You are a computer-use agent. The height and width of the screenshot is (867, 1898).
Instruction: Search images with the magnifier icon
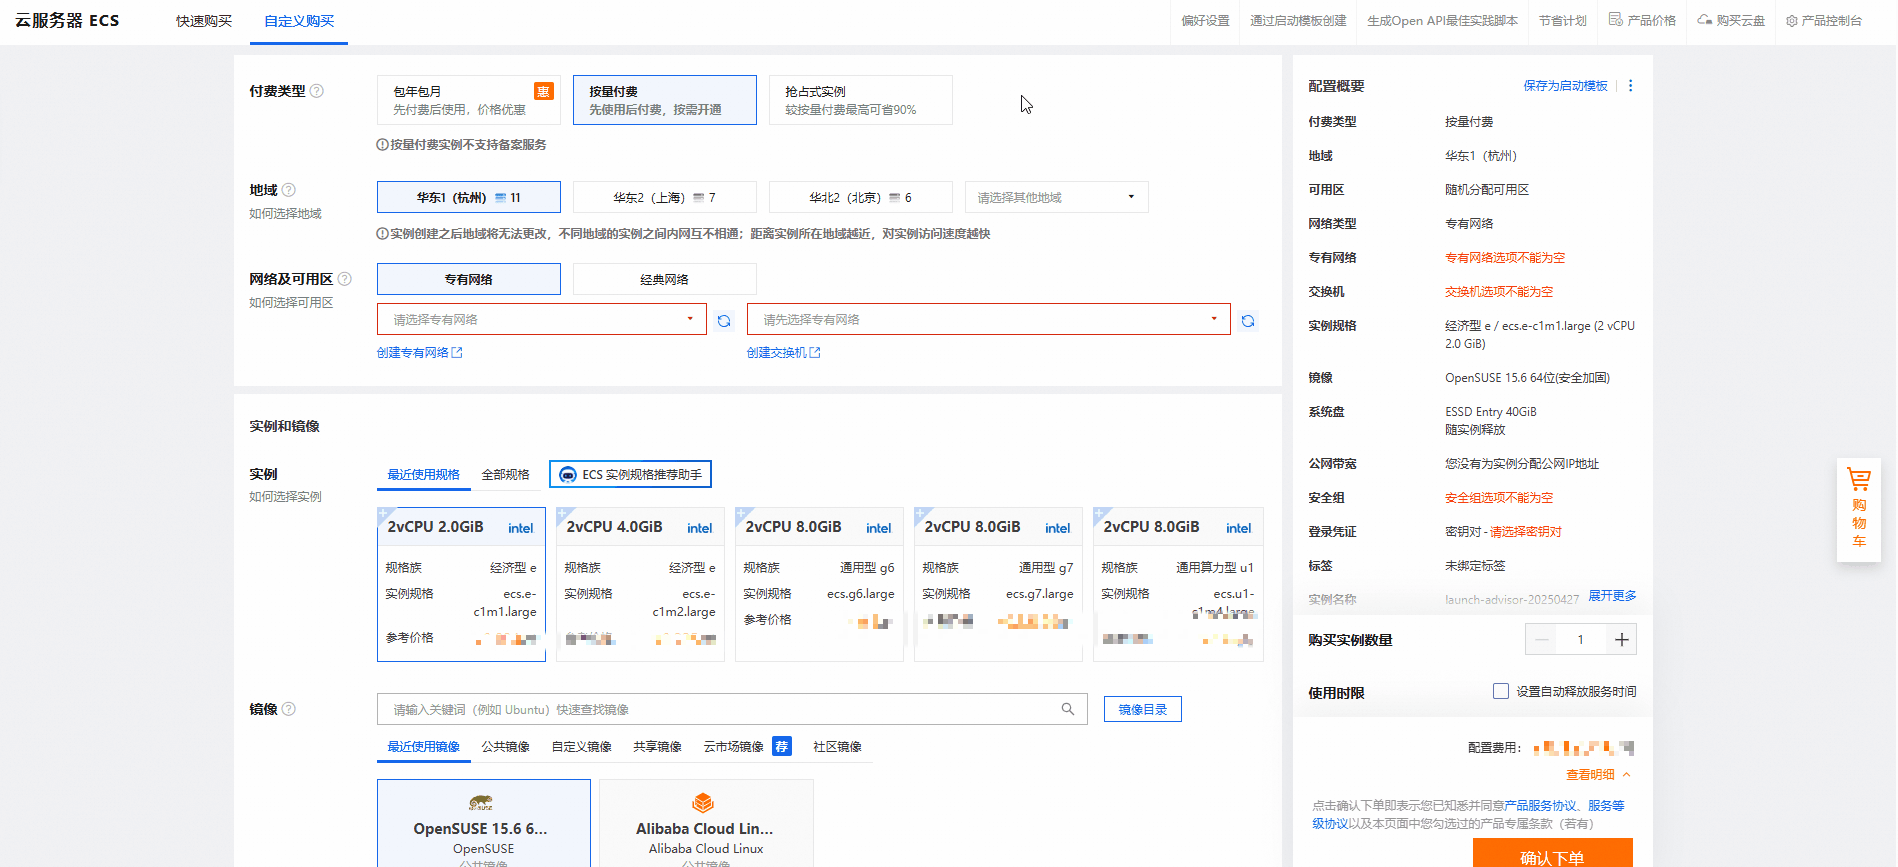1068,709
